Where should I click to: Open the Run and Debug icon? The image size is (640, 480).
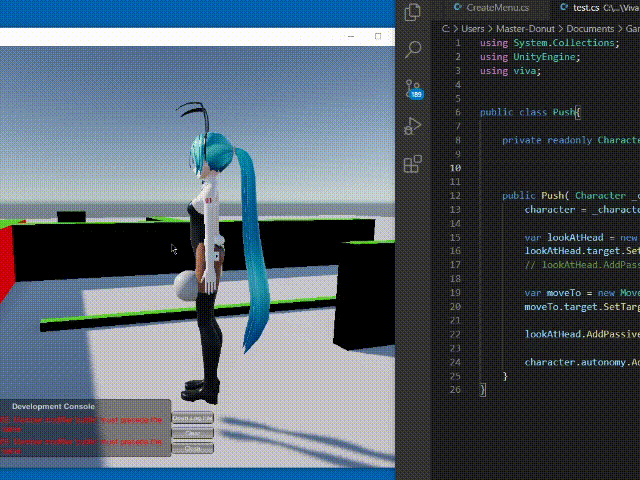[x=413, y=126]
